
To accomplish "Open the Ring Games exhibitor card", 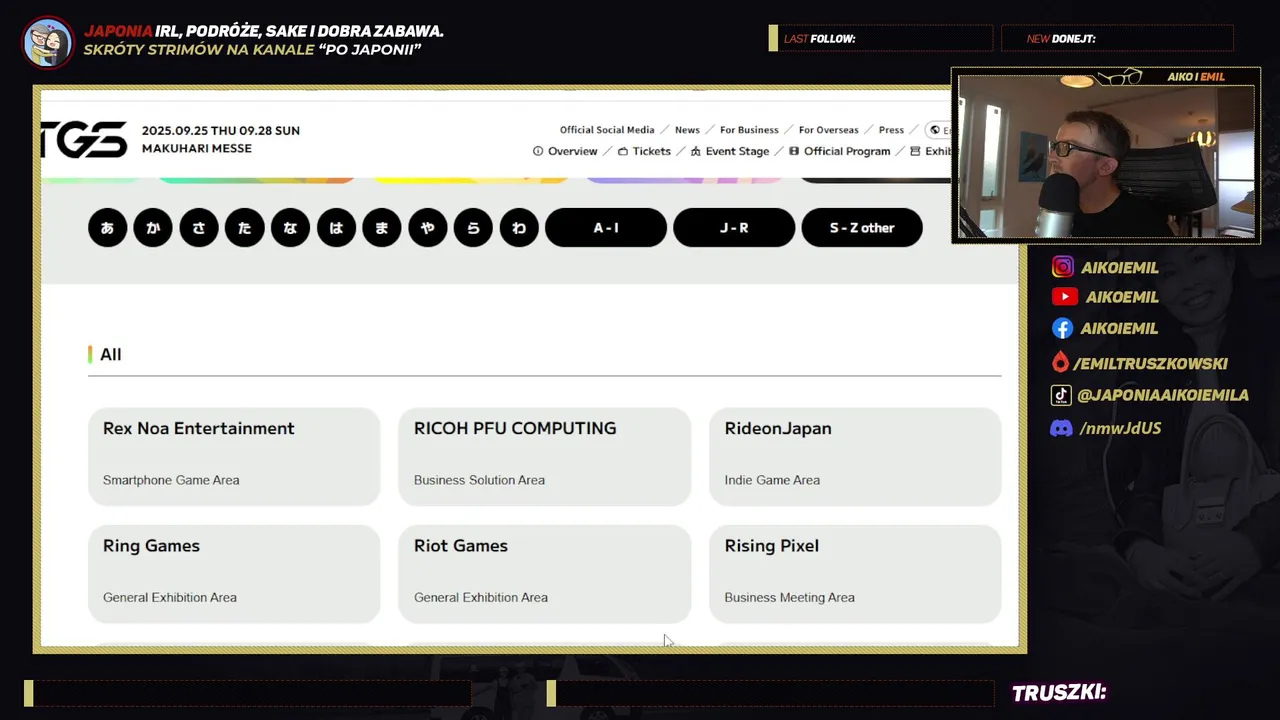I will coord(234,574).
